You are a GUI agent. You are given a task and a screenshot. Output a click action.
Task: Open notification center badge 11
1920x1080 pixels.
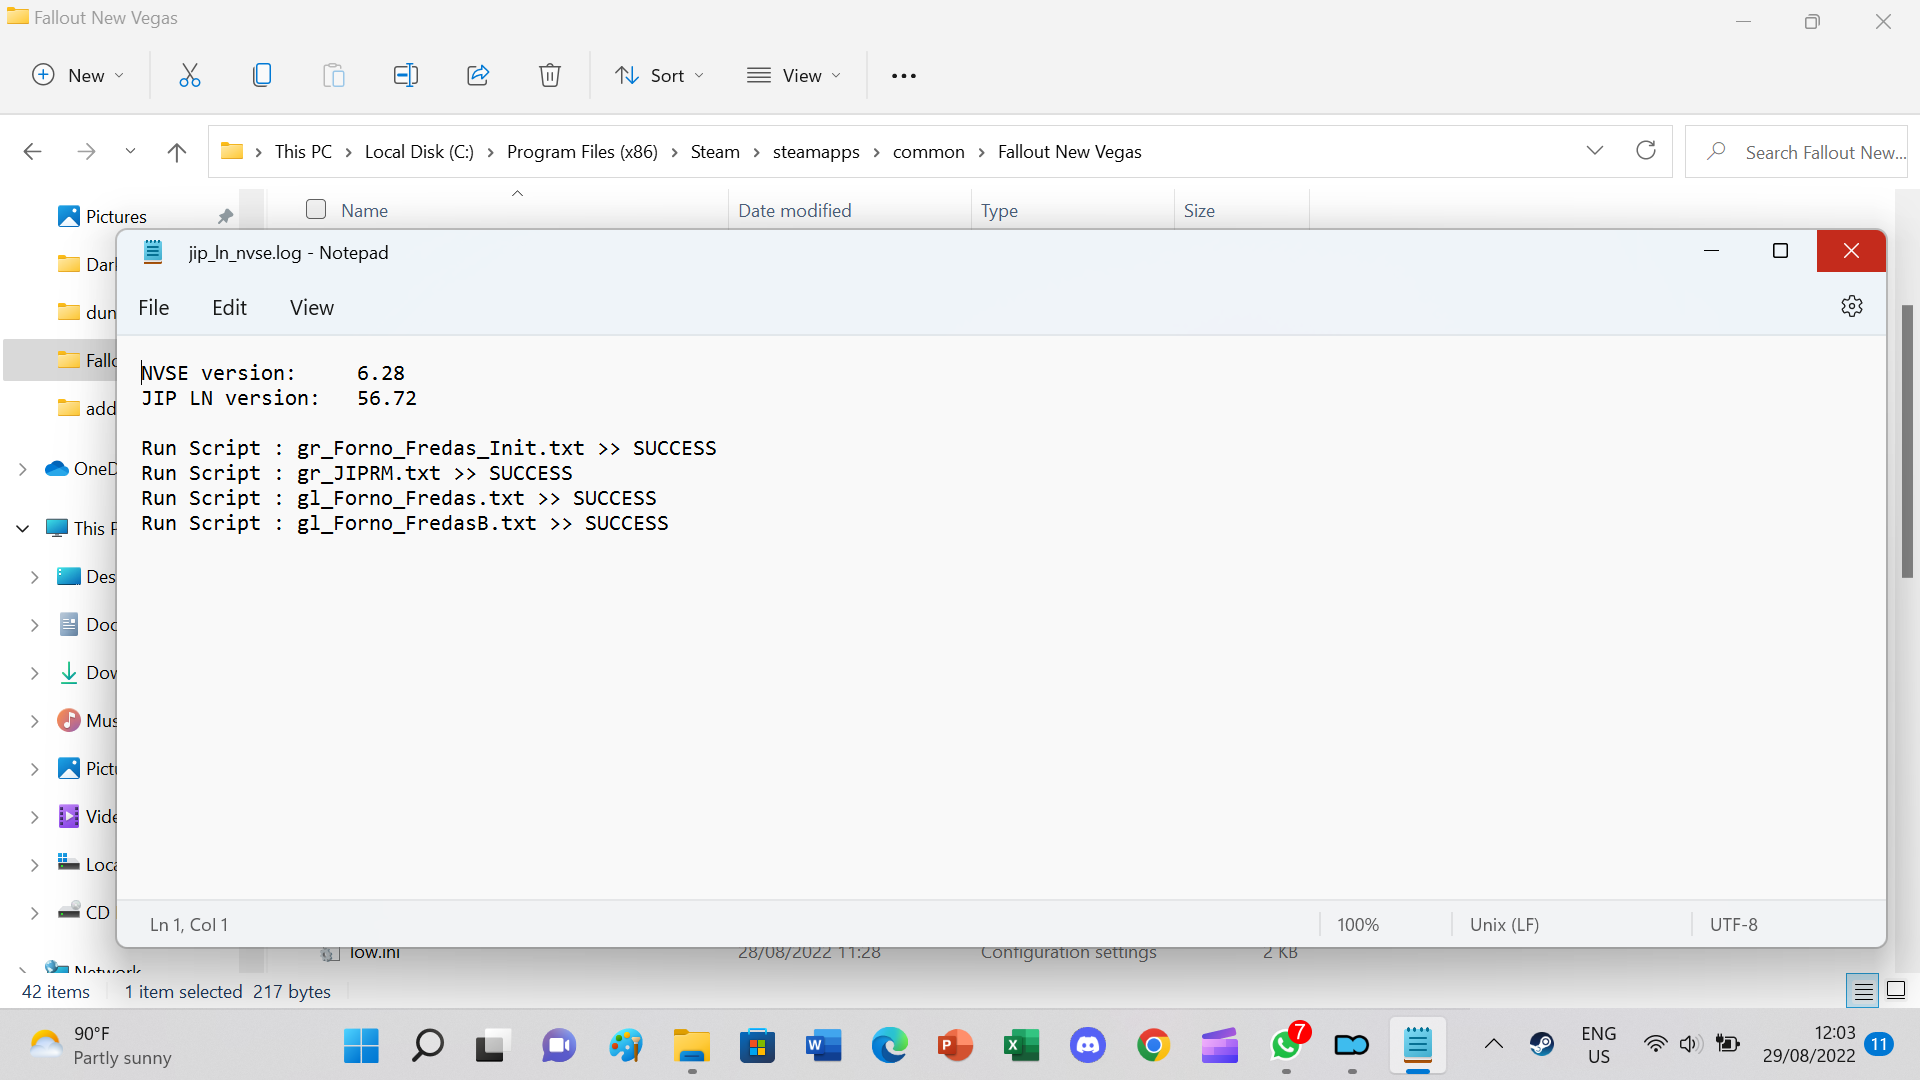[1880, 1045]
